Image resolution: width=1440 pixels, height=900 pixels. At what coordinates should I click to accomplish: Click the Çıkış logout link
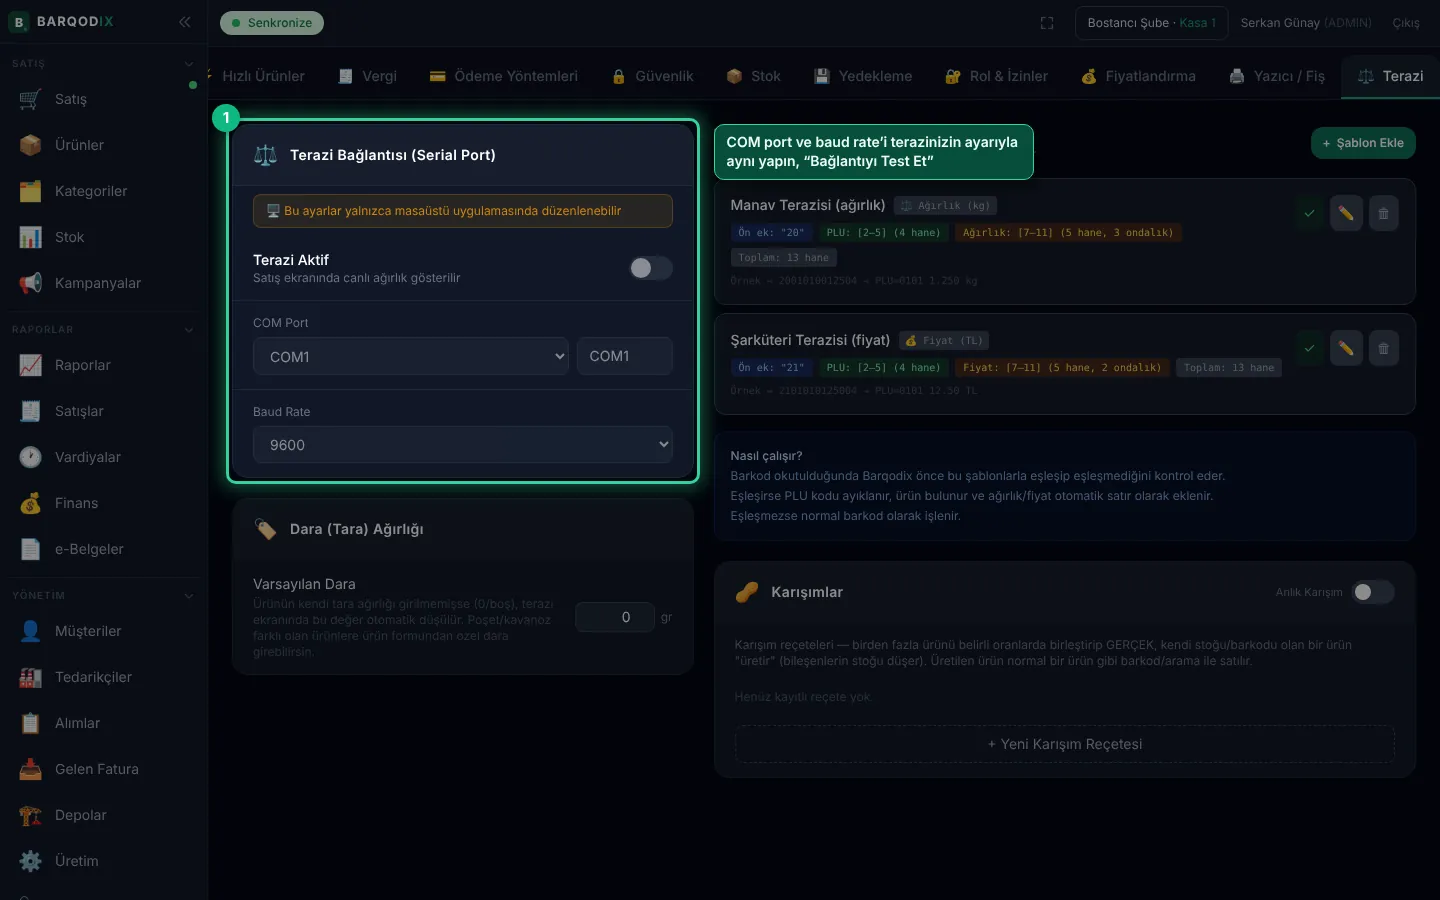tap(1405, 23)
